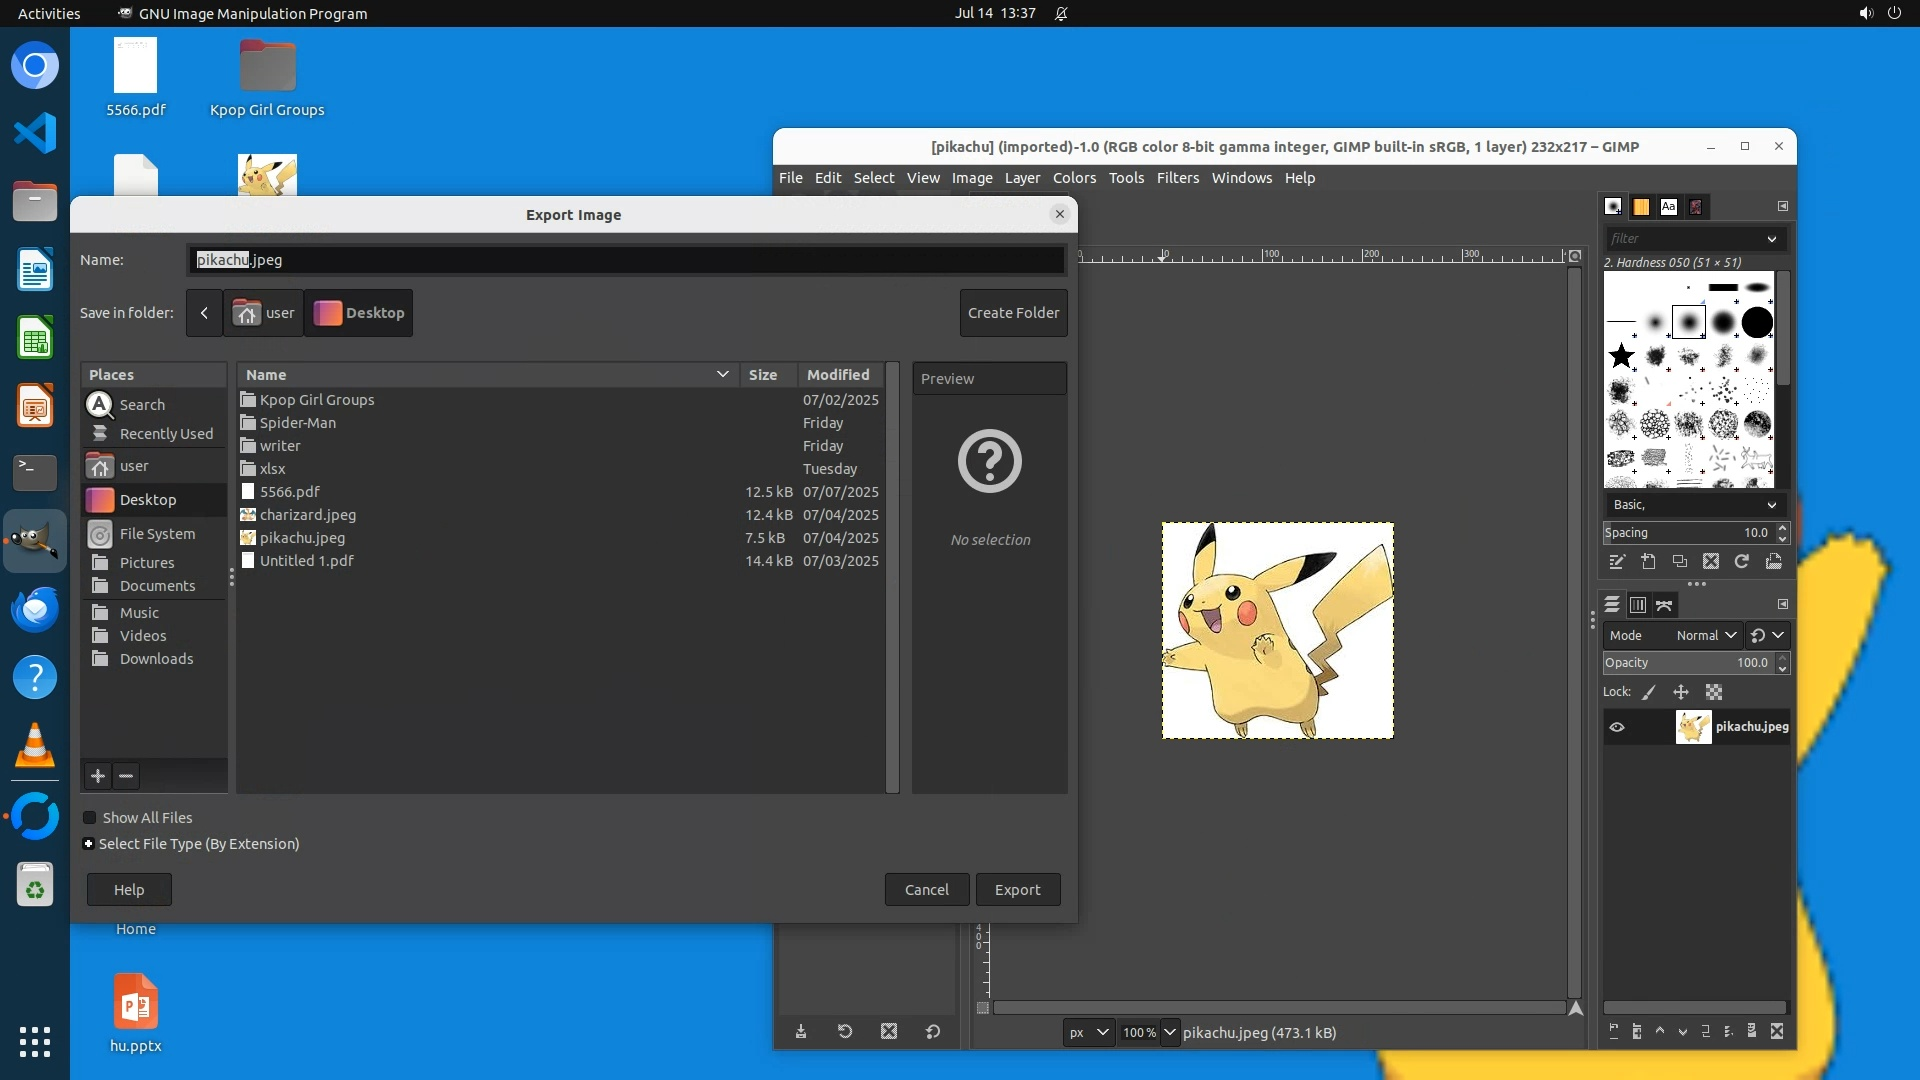Open the Filters menu

pos(1177,178)
